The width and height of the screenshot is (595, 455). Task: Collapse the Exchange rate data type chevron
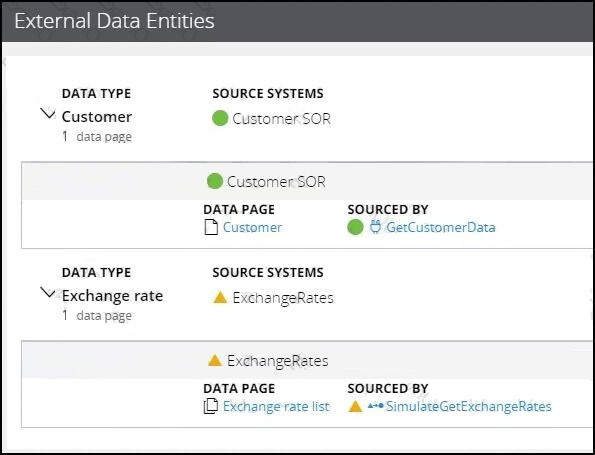click(48, 293)
